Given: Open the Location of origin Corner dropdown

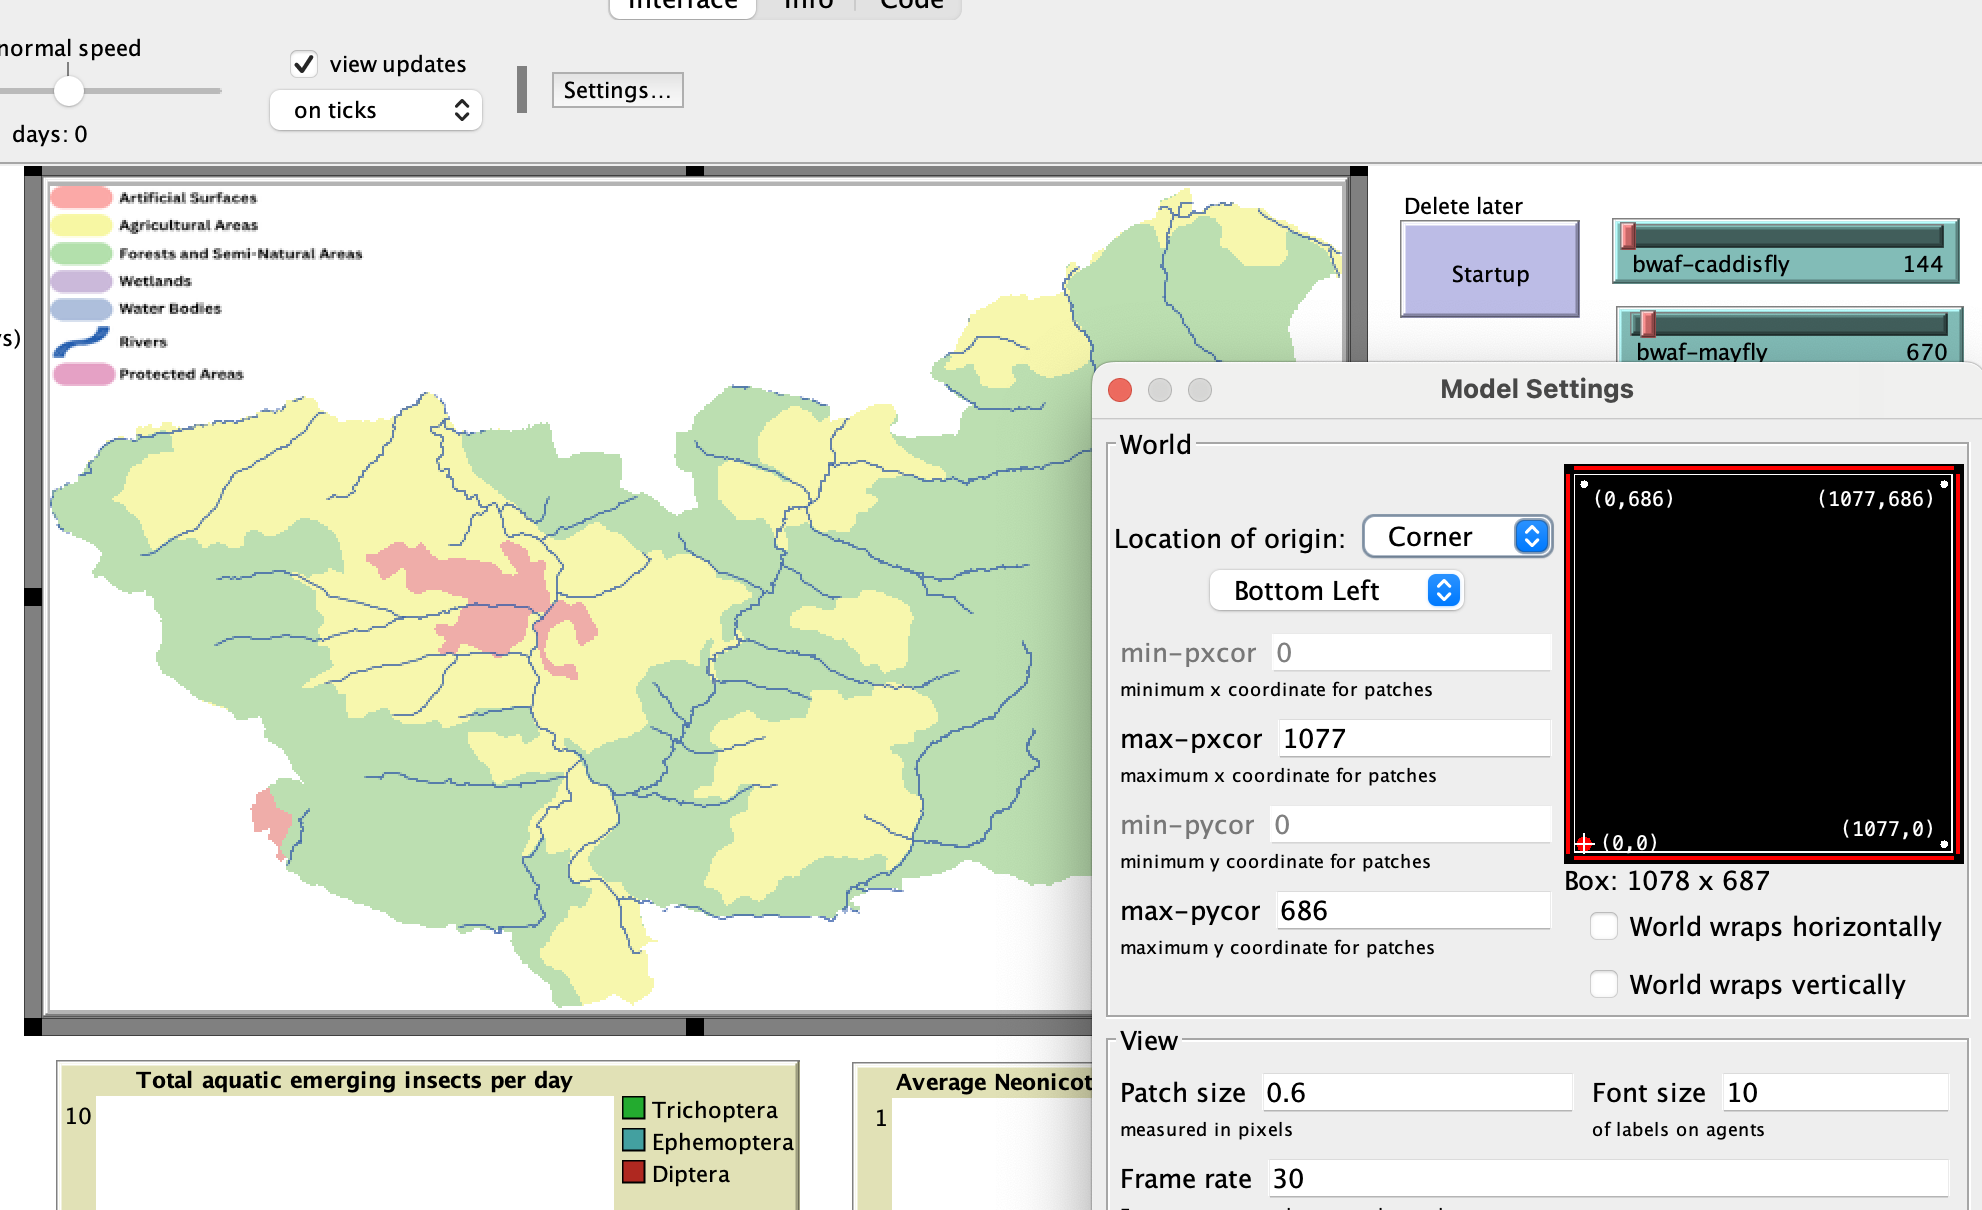Looking at the screenshot, I should coord(1457,537).
